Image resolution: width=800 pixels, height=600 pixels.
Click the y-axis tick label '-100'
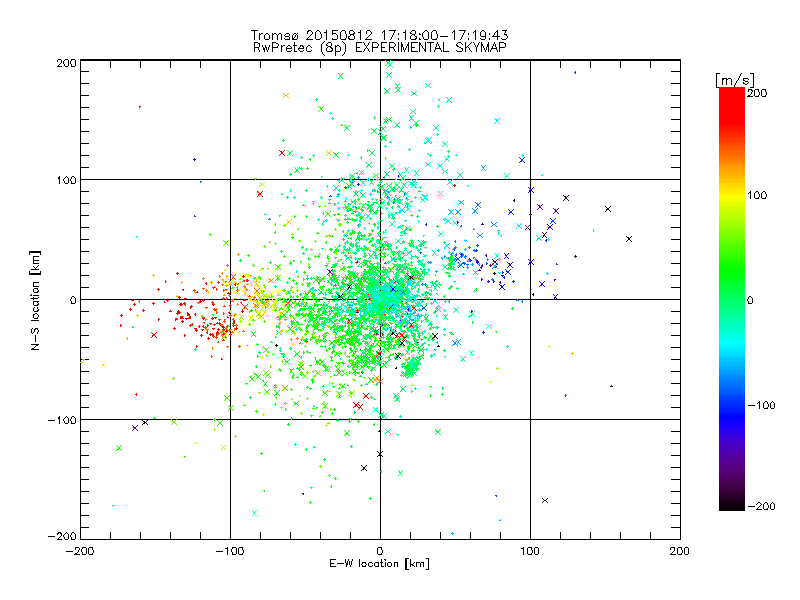[x=62, y=420]
